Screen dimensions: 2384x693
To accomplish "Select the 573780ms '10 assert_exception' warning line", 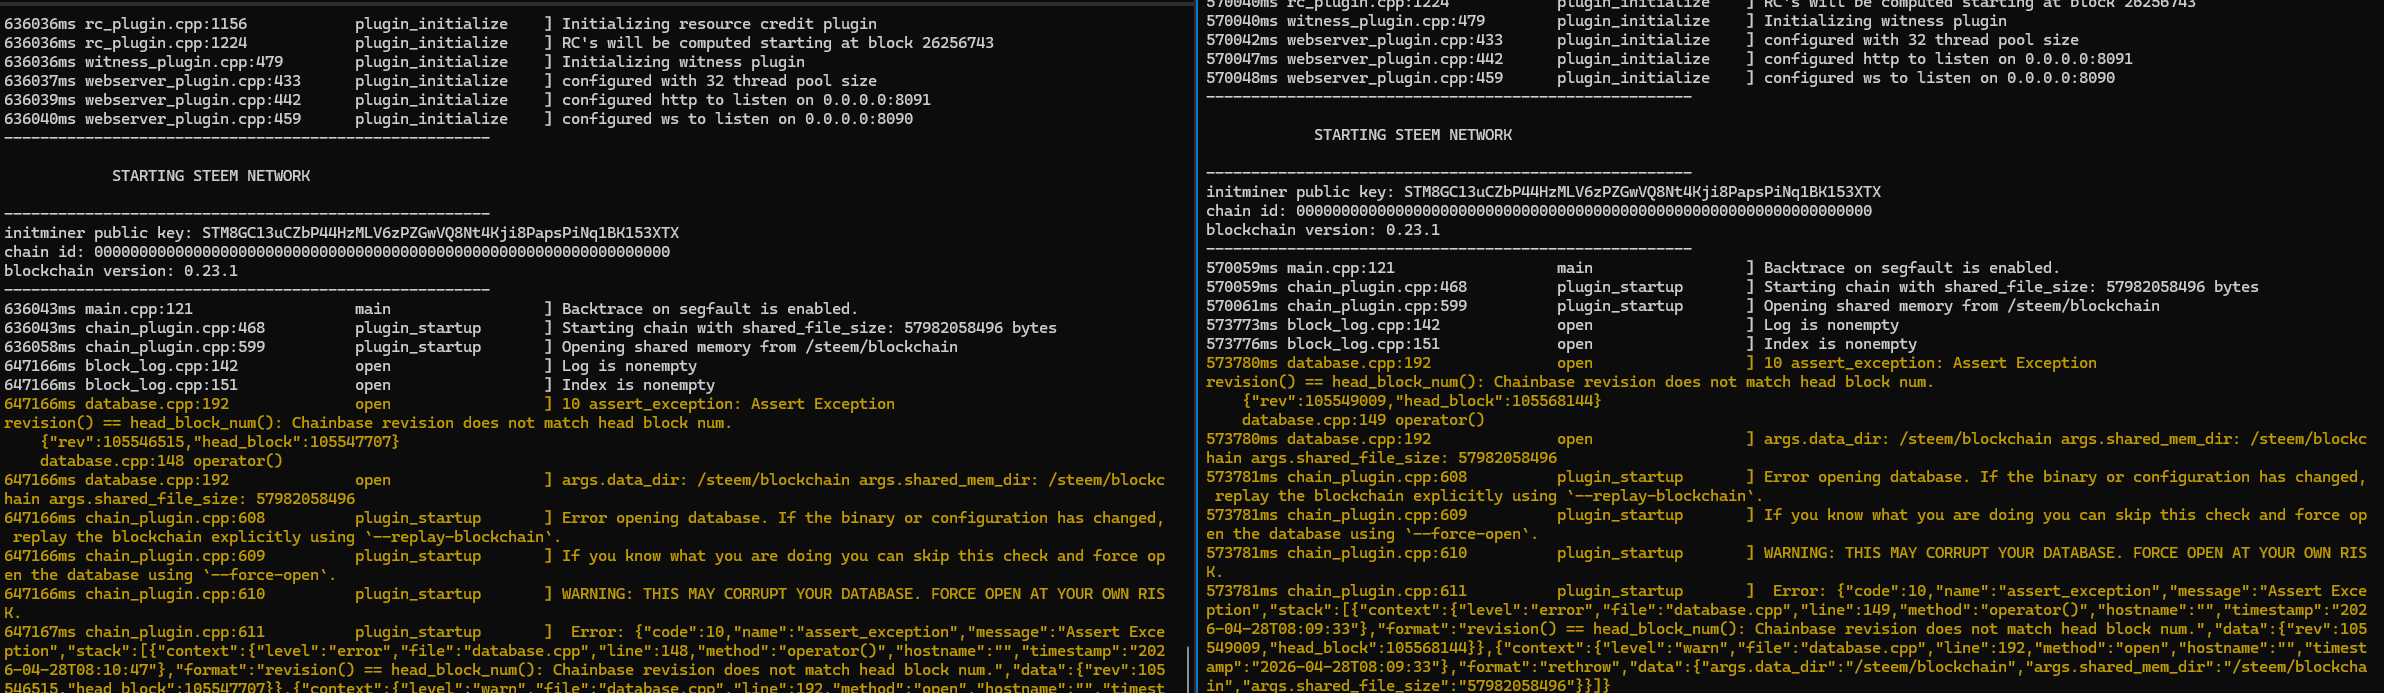I will point(1651,363).
